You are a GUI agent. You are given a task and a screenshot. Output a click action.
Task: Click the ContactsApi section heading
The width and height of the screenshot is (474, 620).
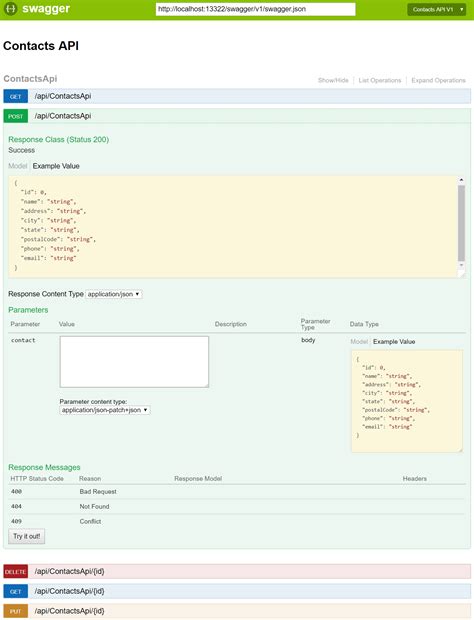point(30,79)
